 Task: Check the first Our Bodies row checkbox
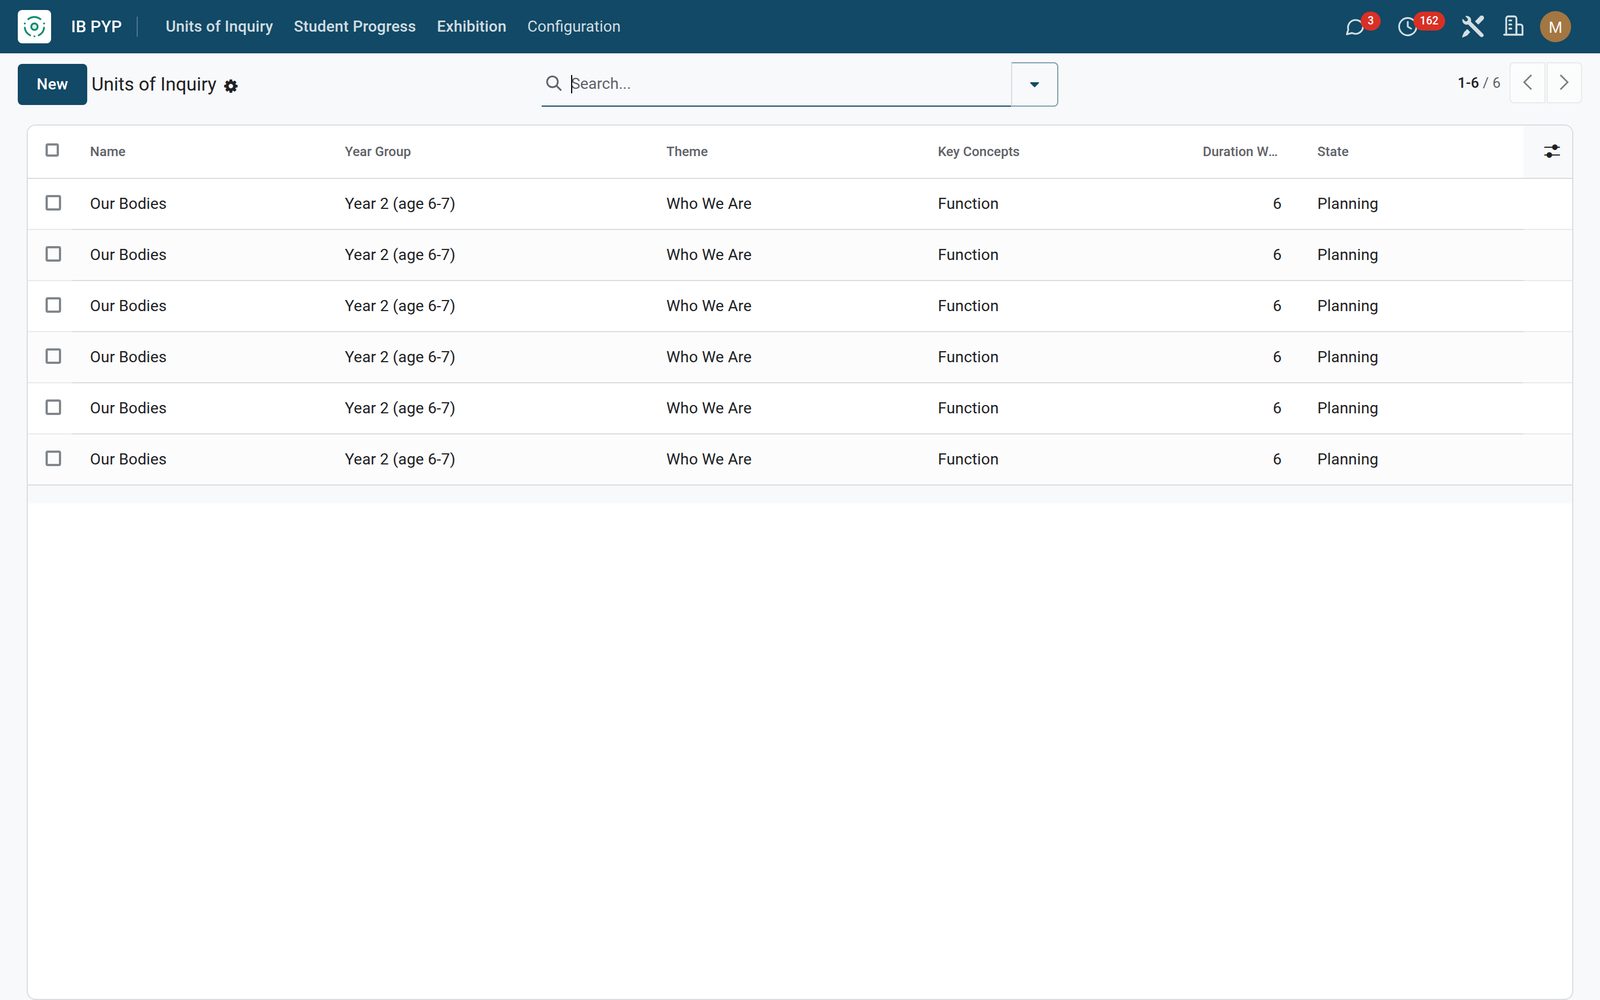pyautogui.click(x=53, y=203)
